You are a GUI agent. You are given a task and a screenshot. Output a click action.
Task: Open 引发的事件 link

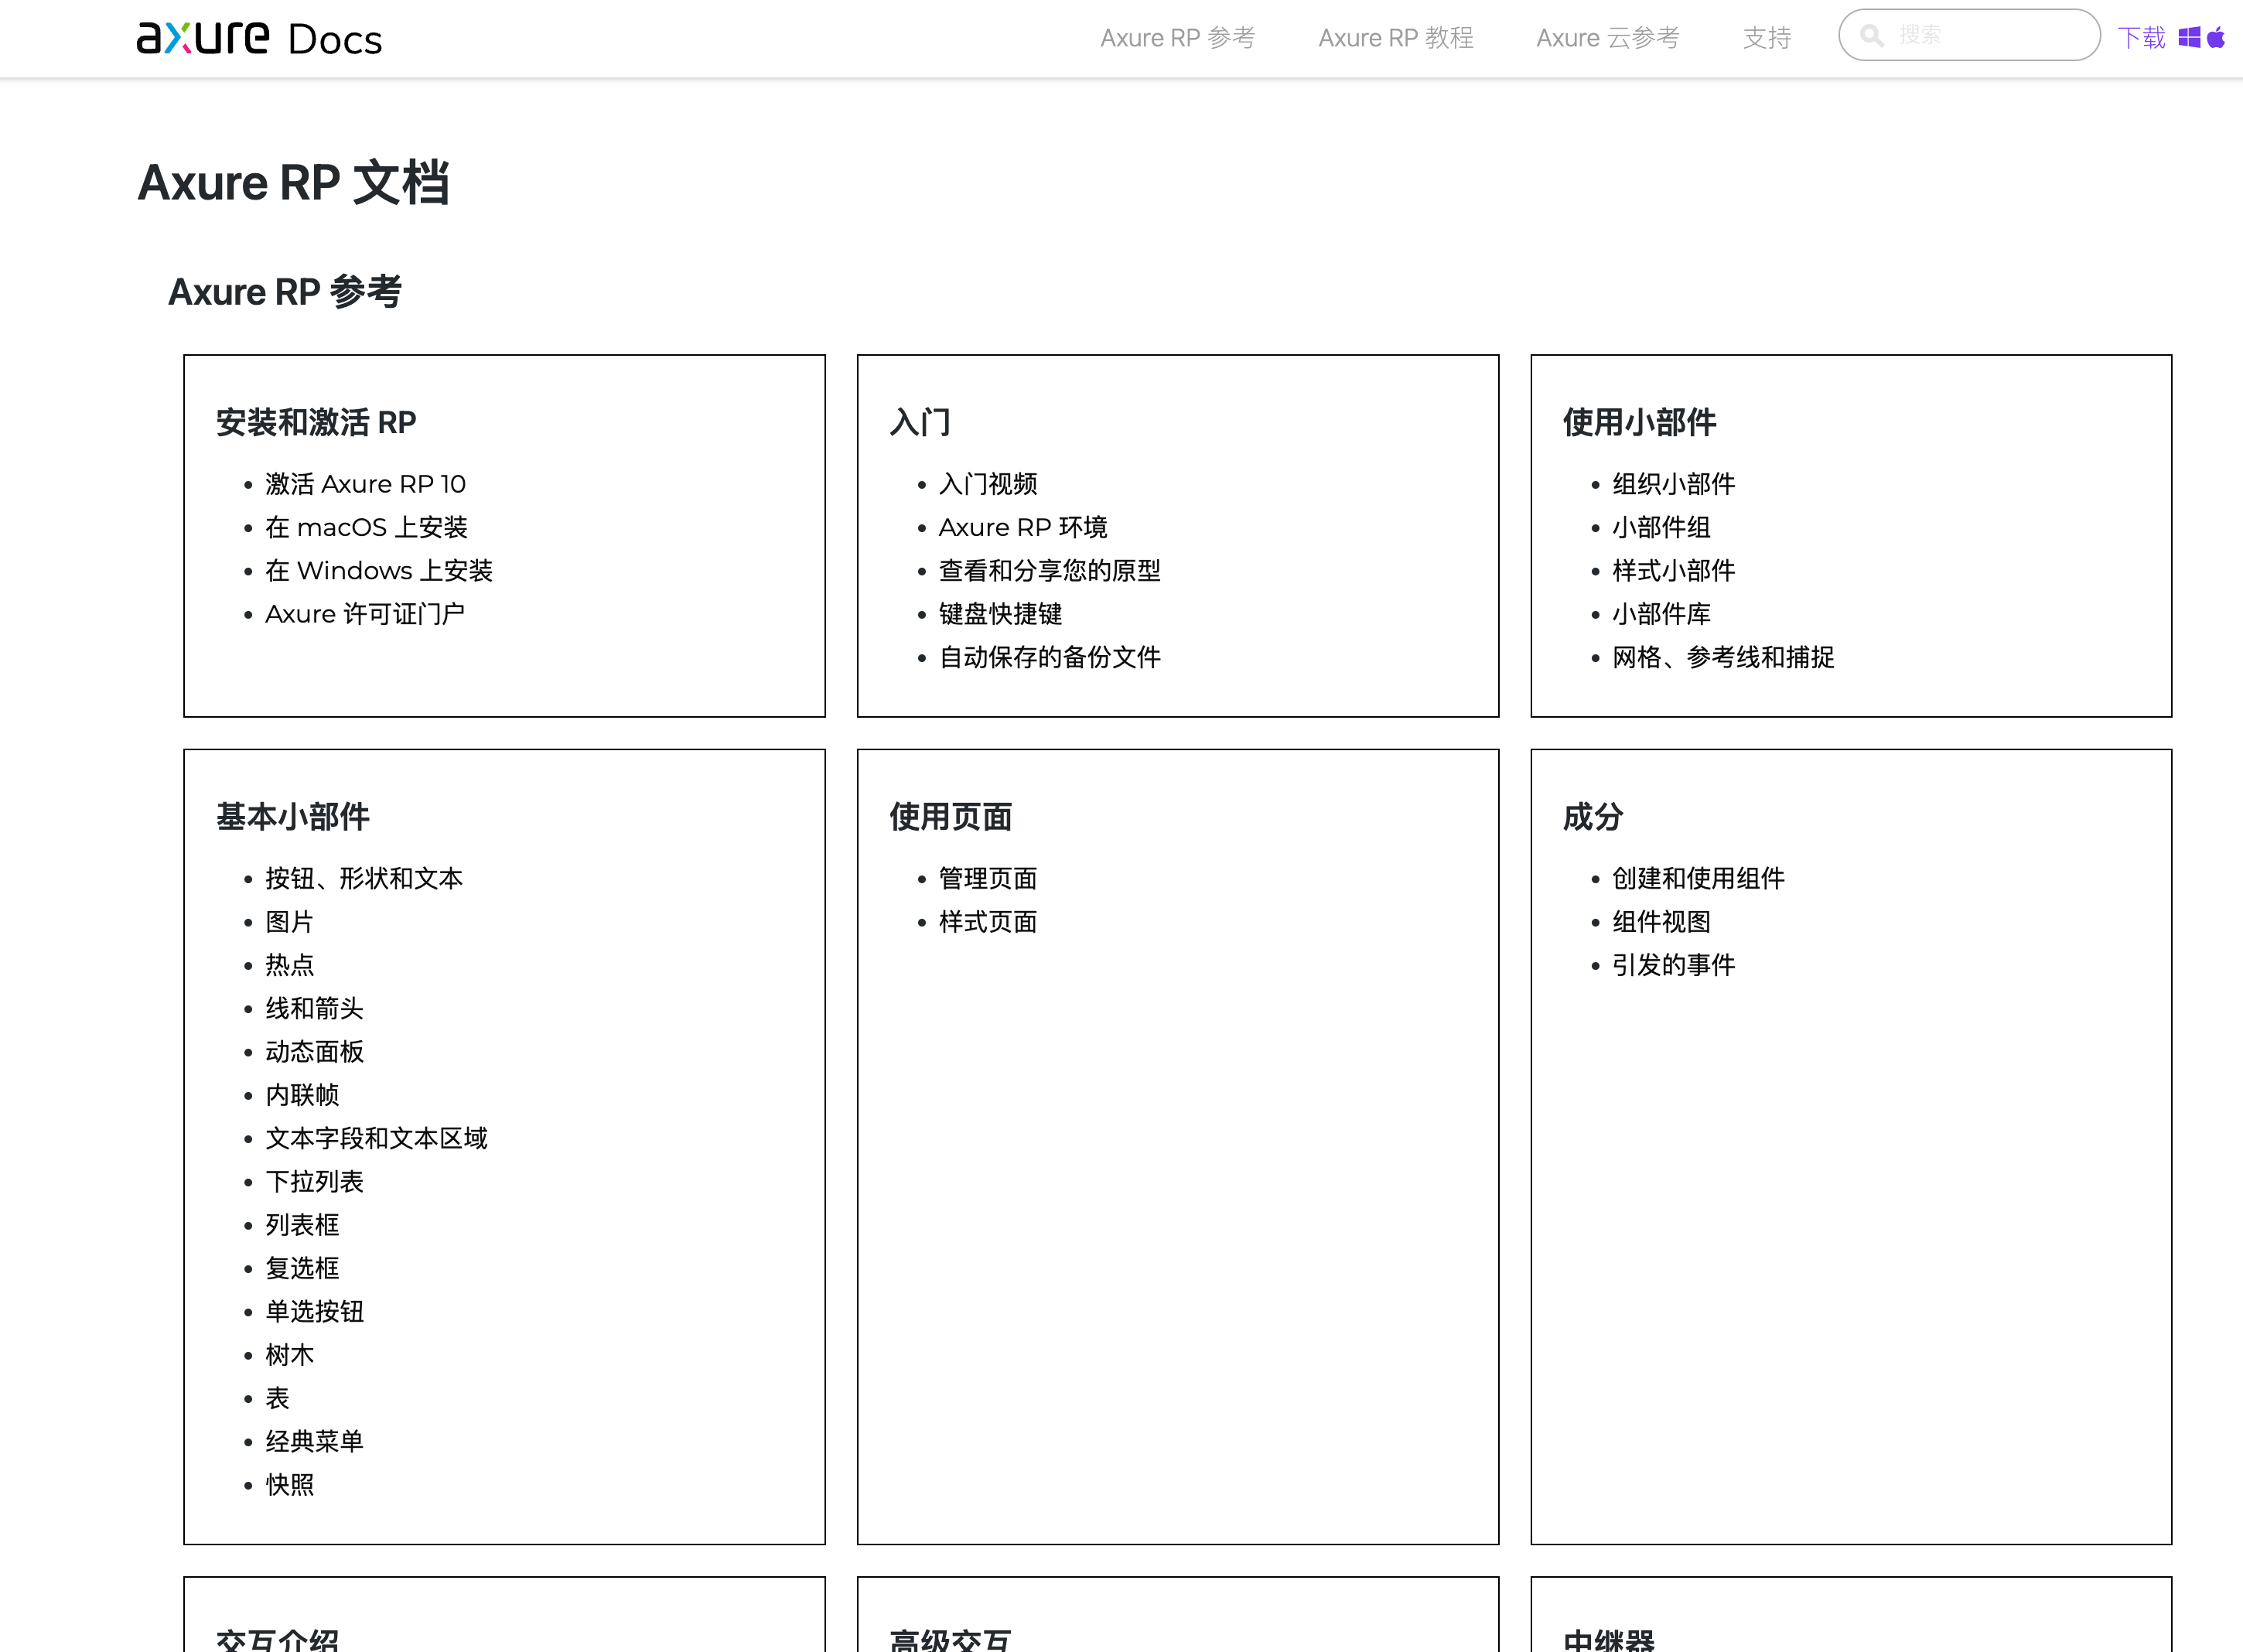[1673, 965]
